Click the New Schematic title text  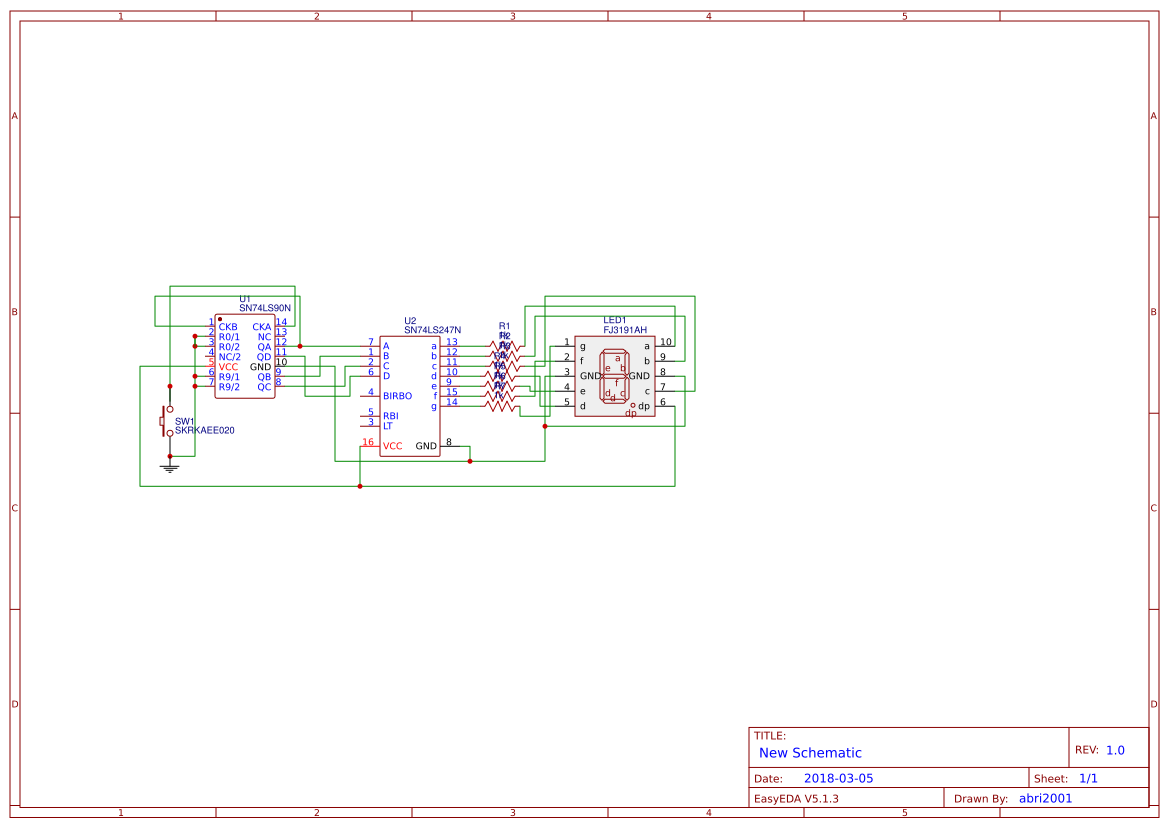(811, 752)
